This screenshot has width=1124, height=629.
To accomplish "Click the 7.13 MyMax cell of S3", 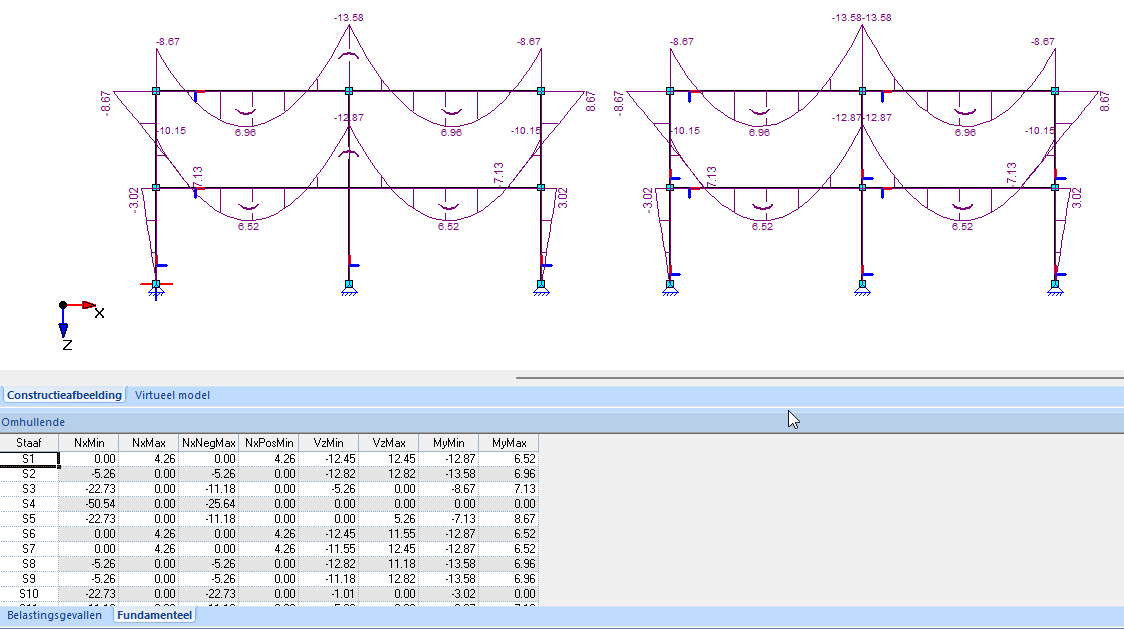I will [509, 489].
